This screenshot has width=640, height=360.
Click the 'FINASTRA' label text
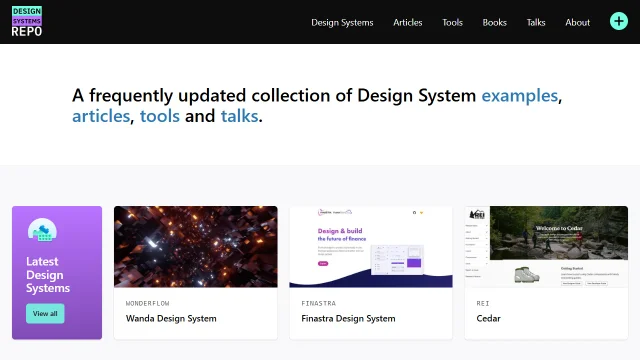318,303
